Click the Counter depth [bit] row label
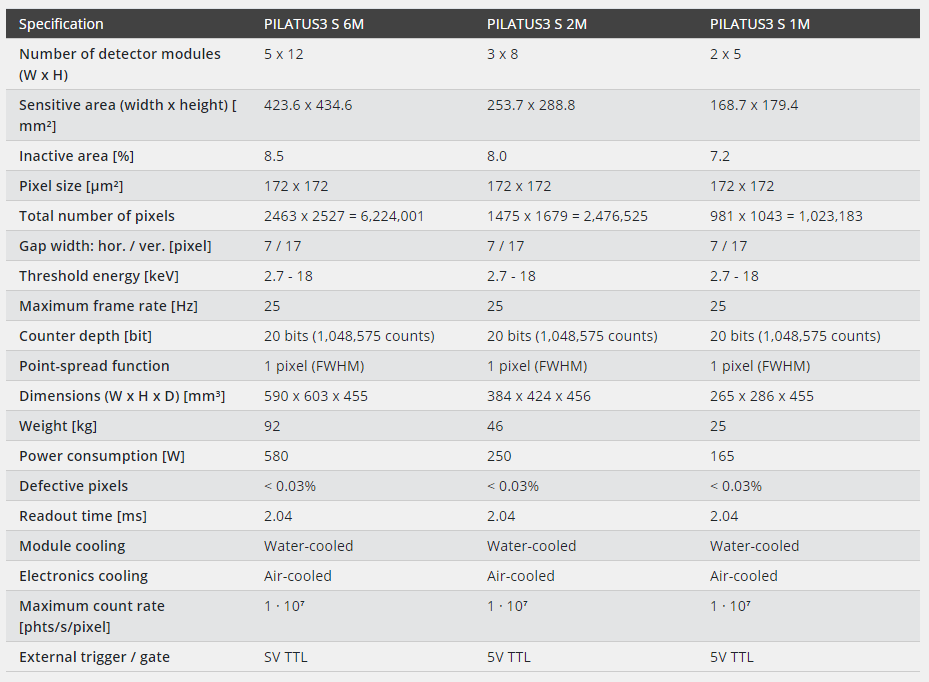The height and width of the screenshot is (682, 929). 85,337
